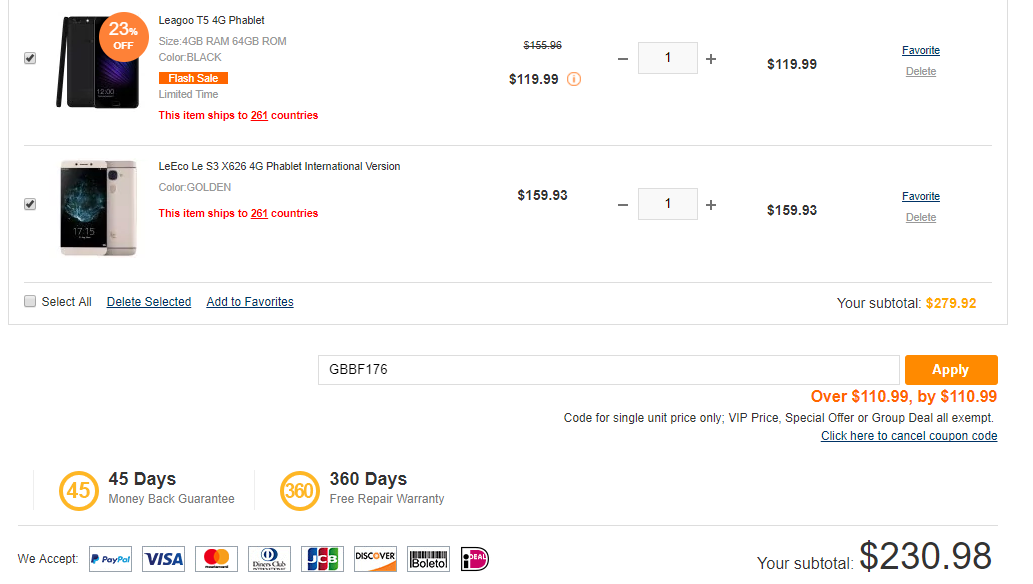The width and height of the screenshot is (1033, 584).
Task: Click the PayPal payment icon
Action: click(x=110, y=559)
